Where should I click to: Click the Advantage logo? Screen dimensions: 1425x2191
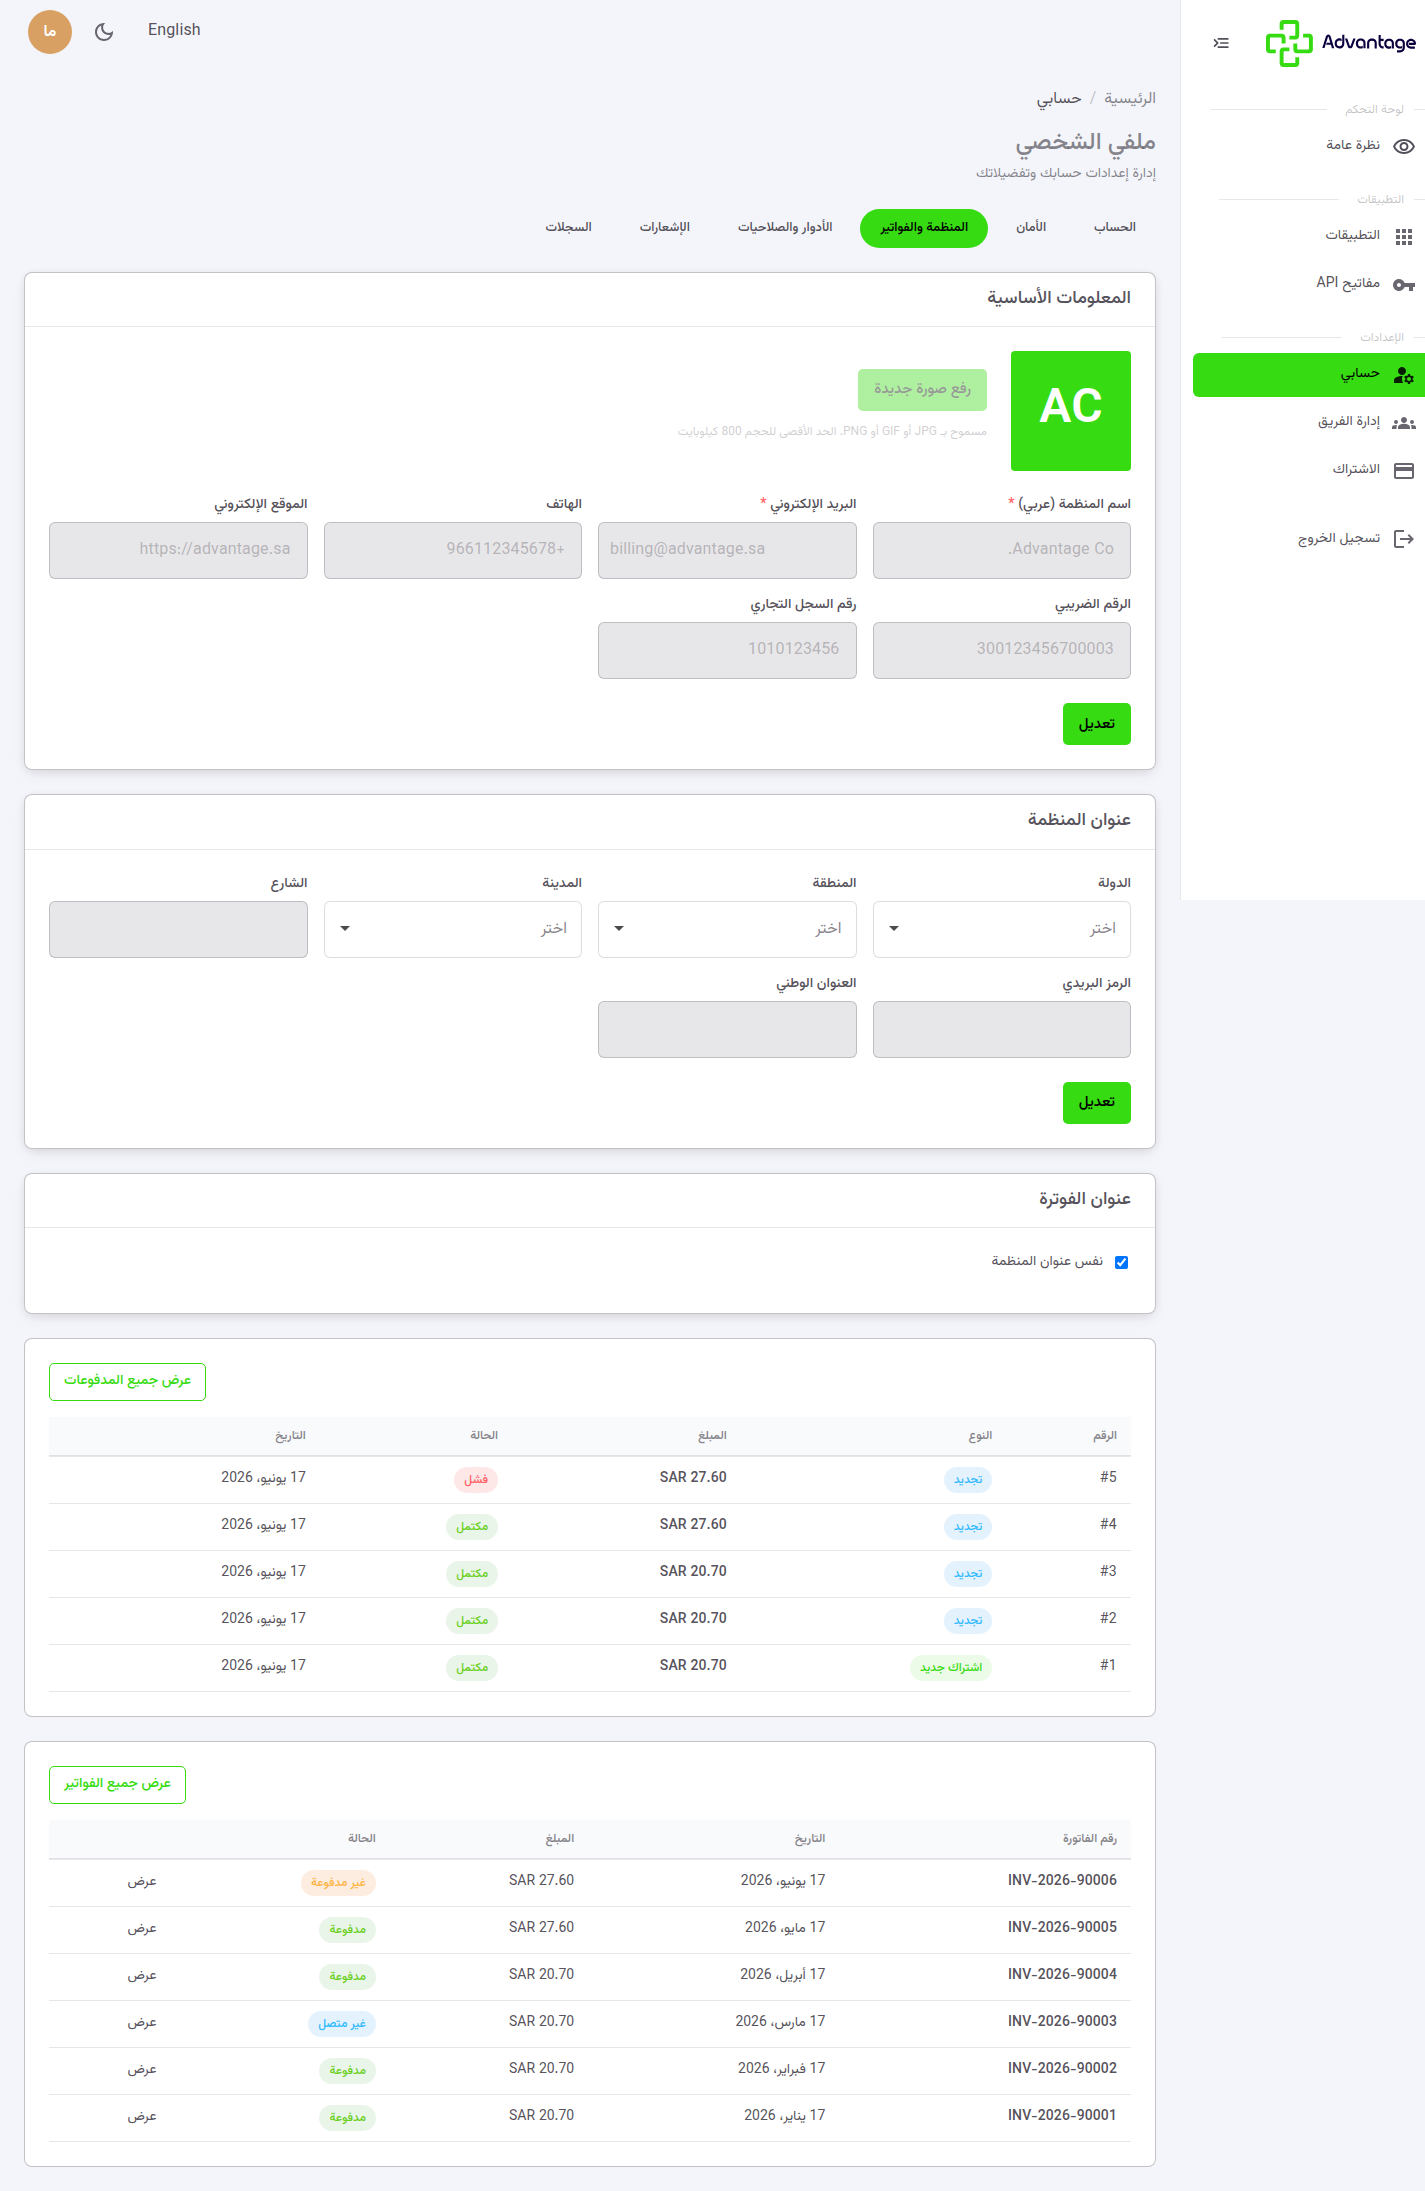(1340, 43)
